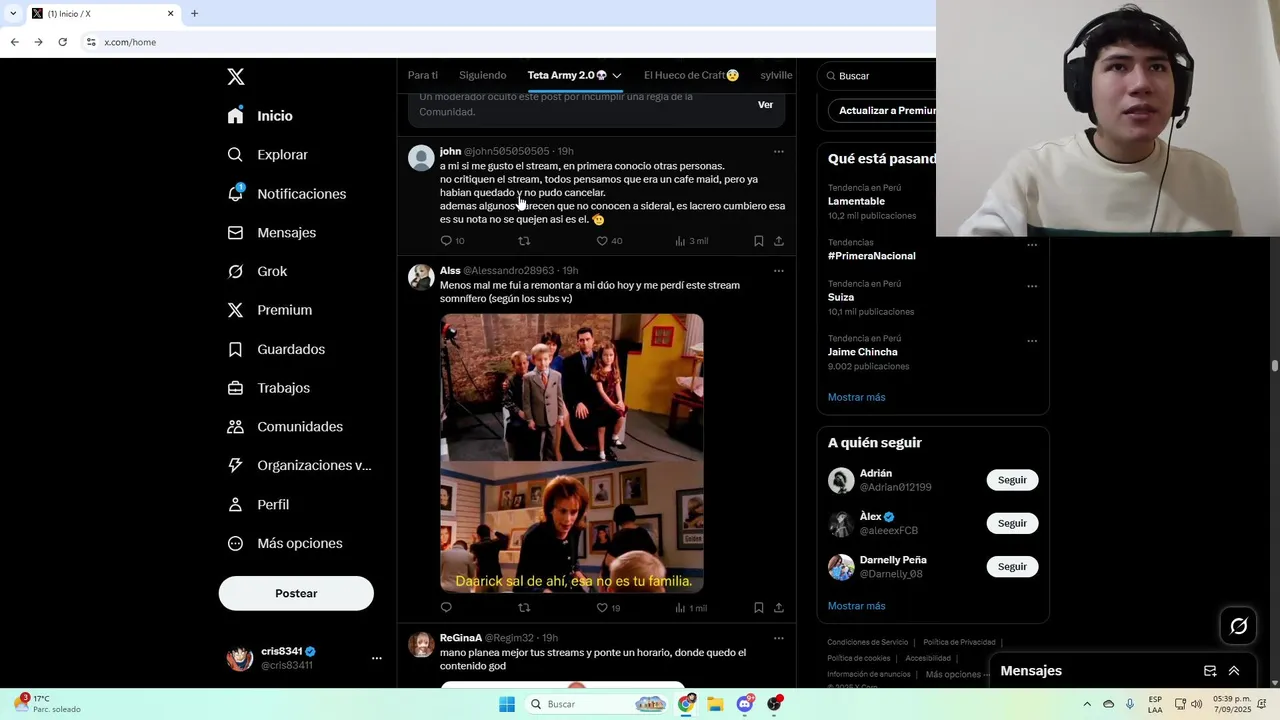The image size is (1280, 720).
Task: Click the Organizaciones lightning icon
Action: (x=235, y=465)
